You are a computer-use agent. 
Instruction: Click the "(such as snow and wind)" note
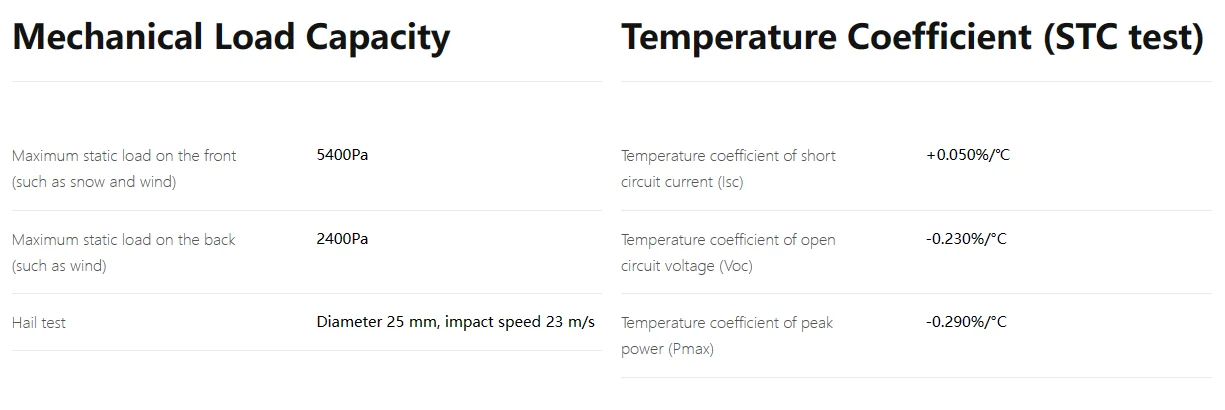click(94, 183)
